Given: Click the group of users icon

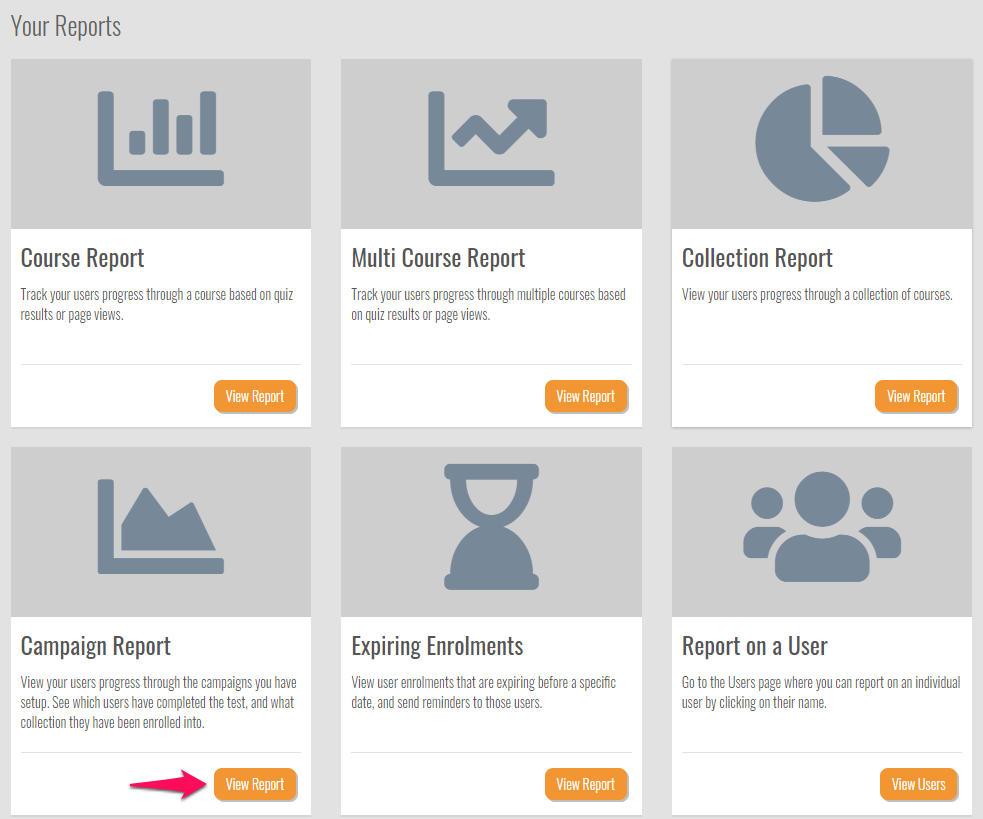Looking at the screenshot, I should click(x=821, y=527).
